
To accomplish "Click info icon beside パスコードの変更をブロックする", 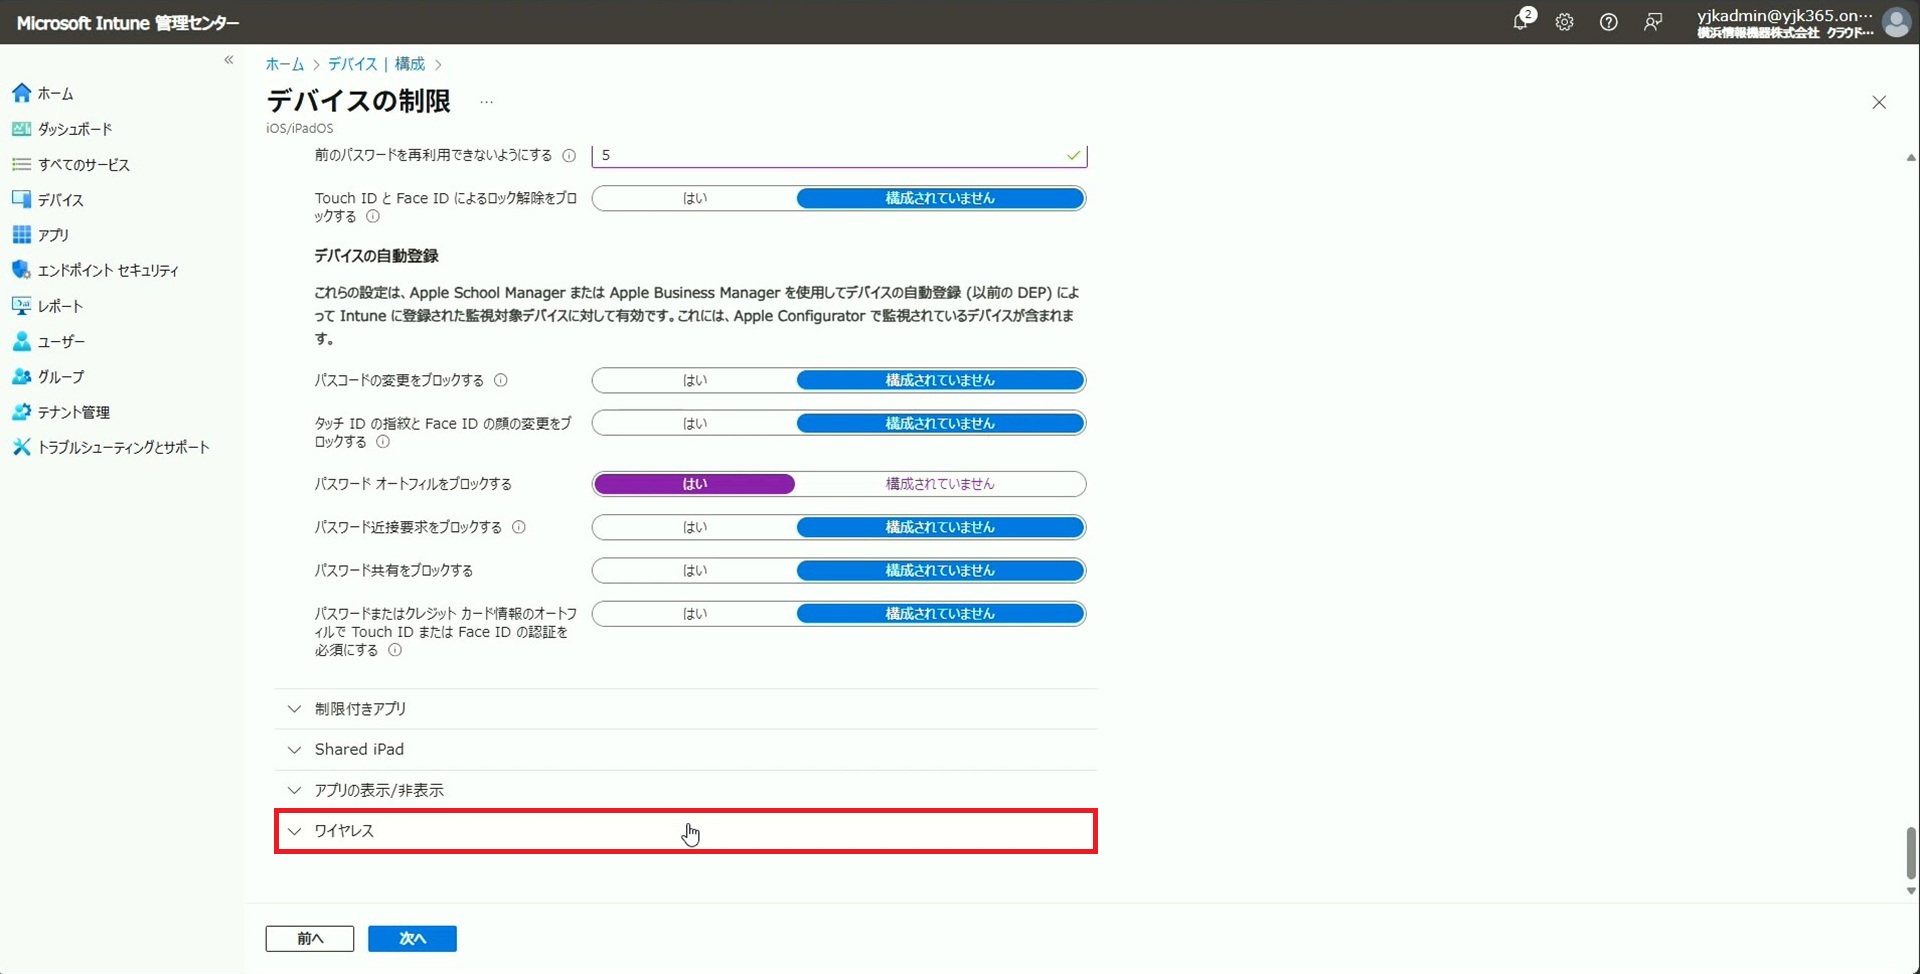I will click(x=501, y=381).
